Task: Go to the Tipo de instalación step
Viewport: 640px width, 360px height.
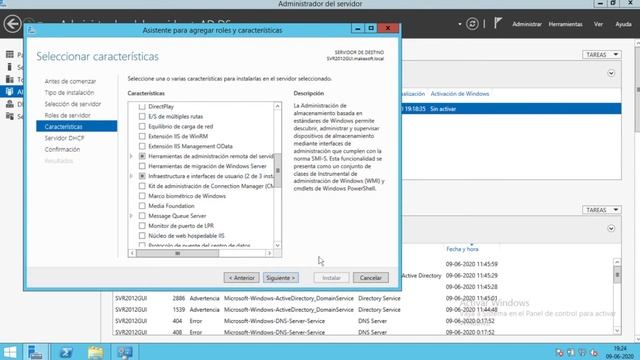Action: pos(69,93)
